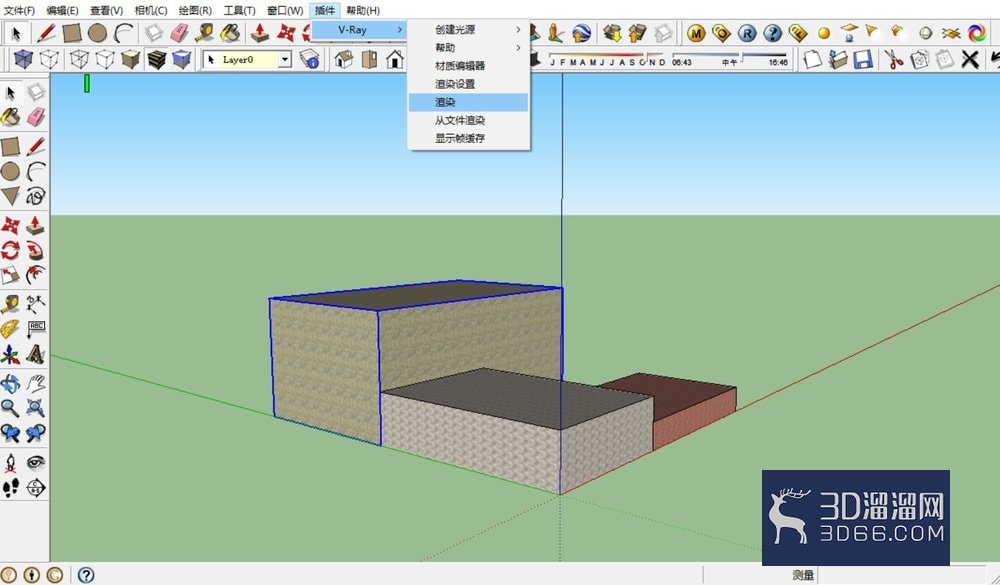This screenshot has height=585, width=1000.
Task: Select the Section Plane tool
Action: [x=36, y=488]
